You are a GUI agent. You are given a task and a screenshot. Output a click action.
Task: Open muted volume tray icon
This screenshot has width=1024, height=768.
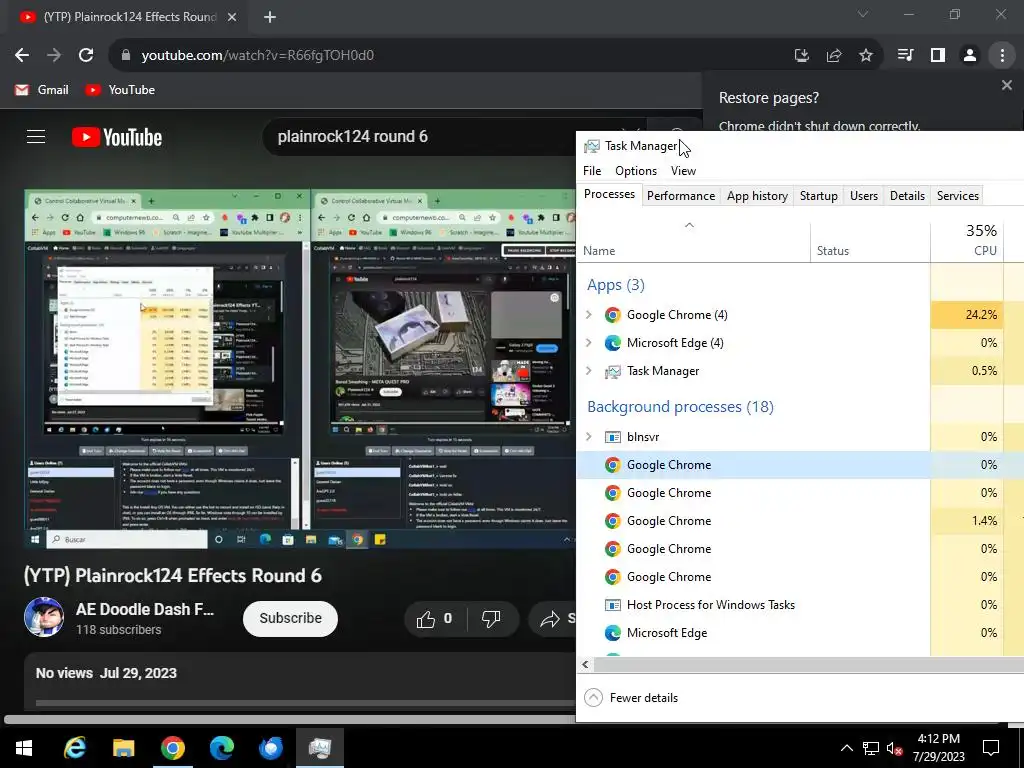[894, 748]
